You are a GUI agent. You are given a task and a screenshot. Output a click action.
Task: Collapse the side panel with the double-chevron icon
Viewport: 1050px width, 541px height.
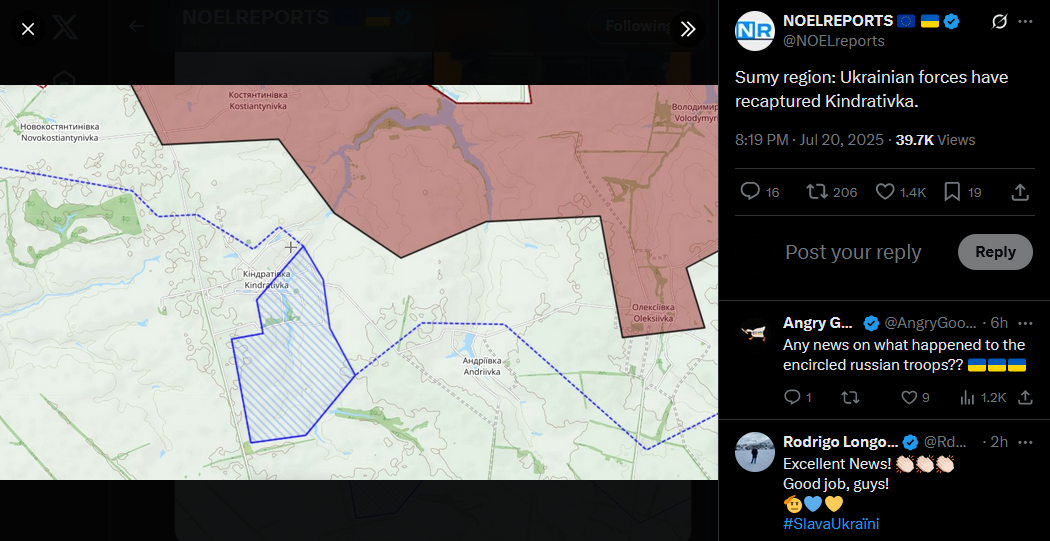point(688,29)
